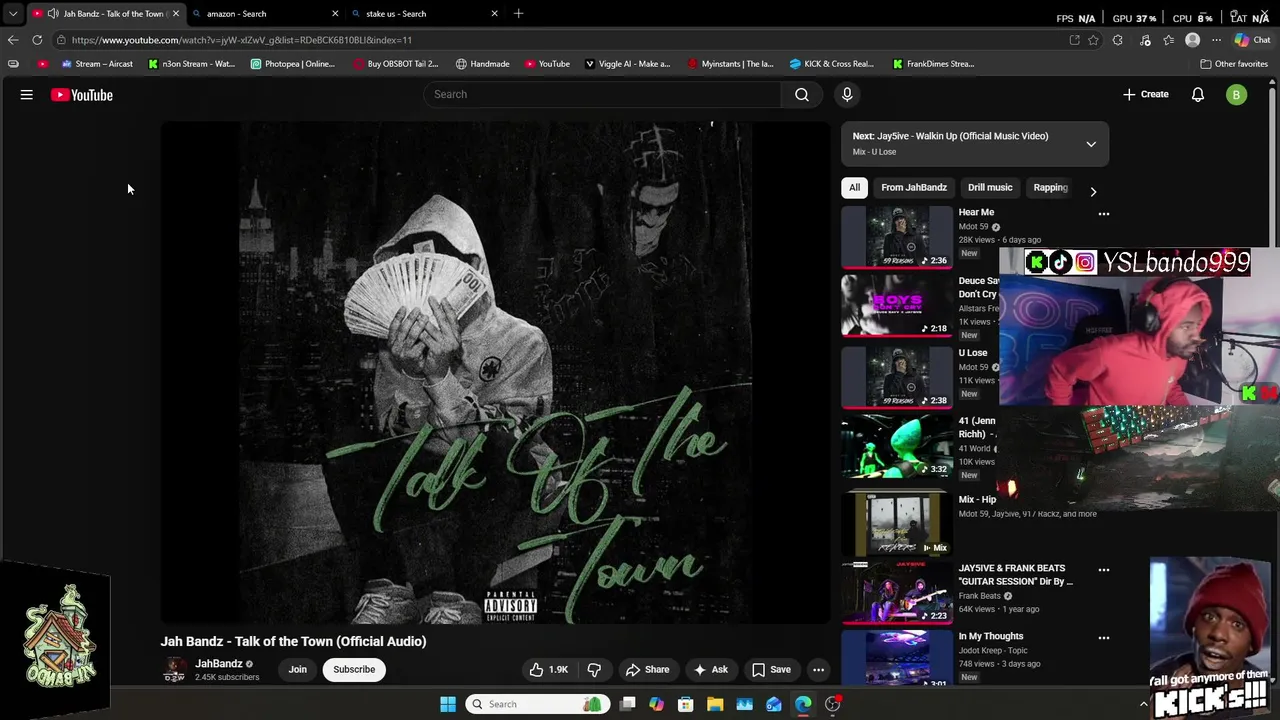Open the JAY5IVE & FRANK BEATS thumbnail
The height and width of the screenshot is (720, 1280).
coord(897,593)
